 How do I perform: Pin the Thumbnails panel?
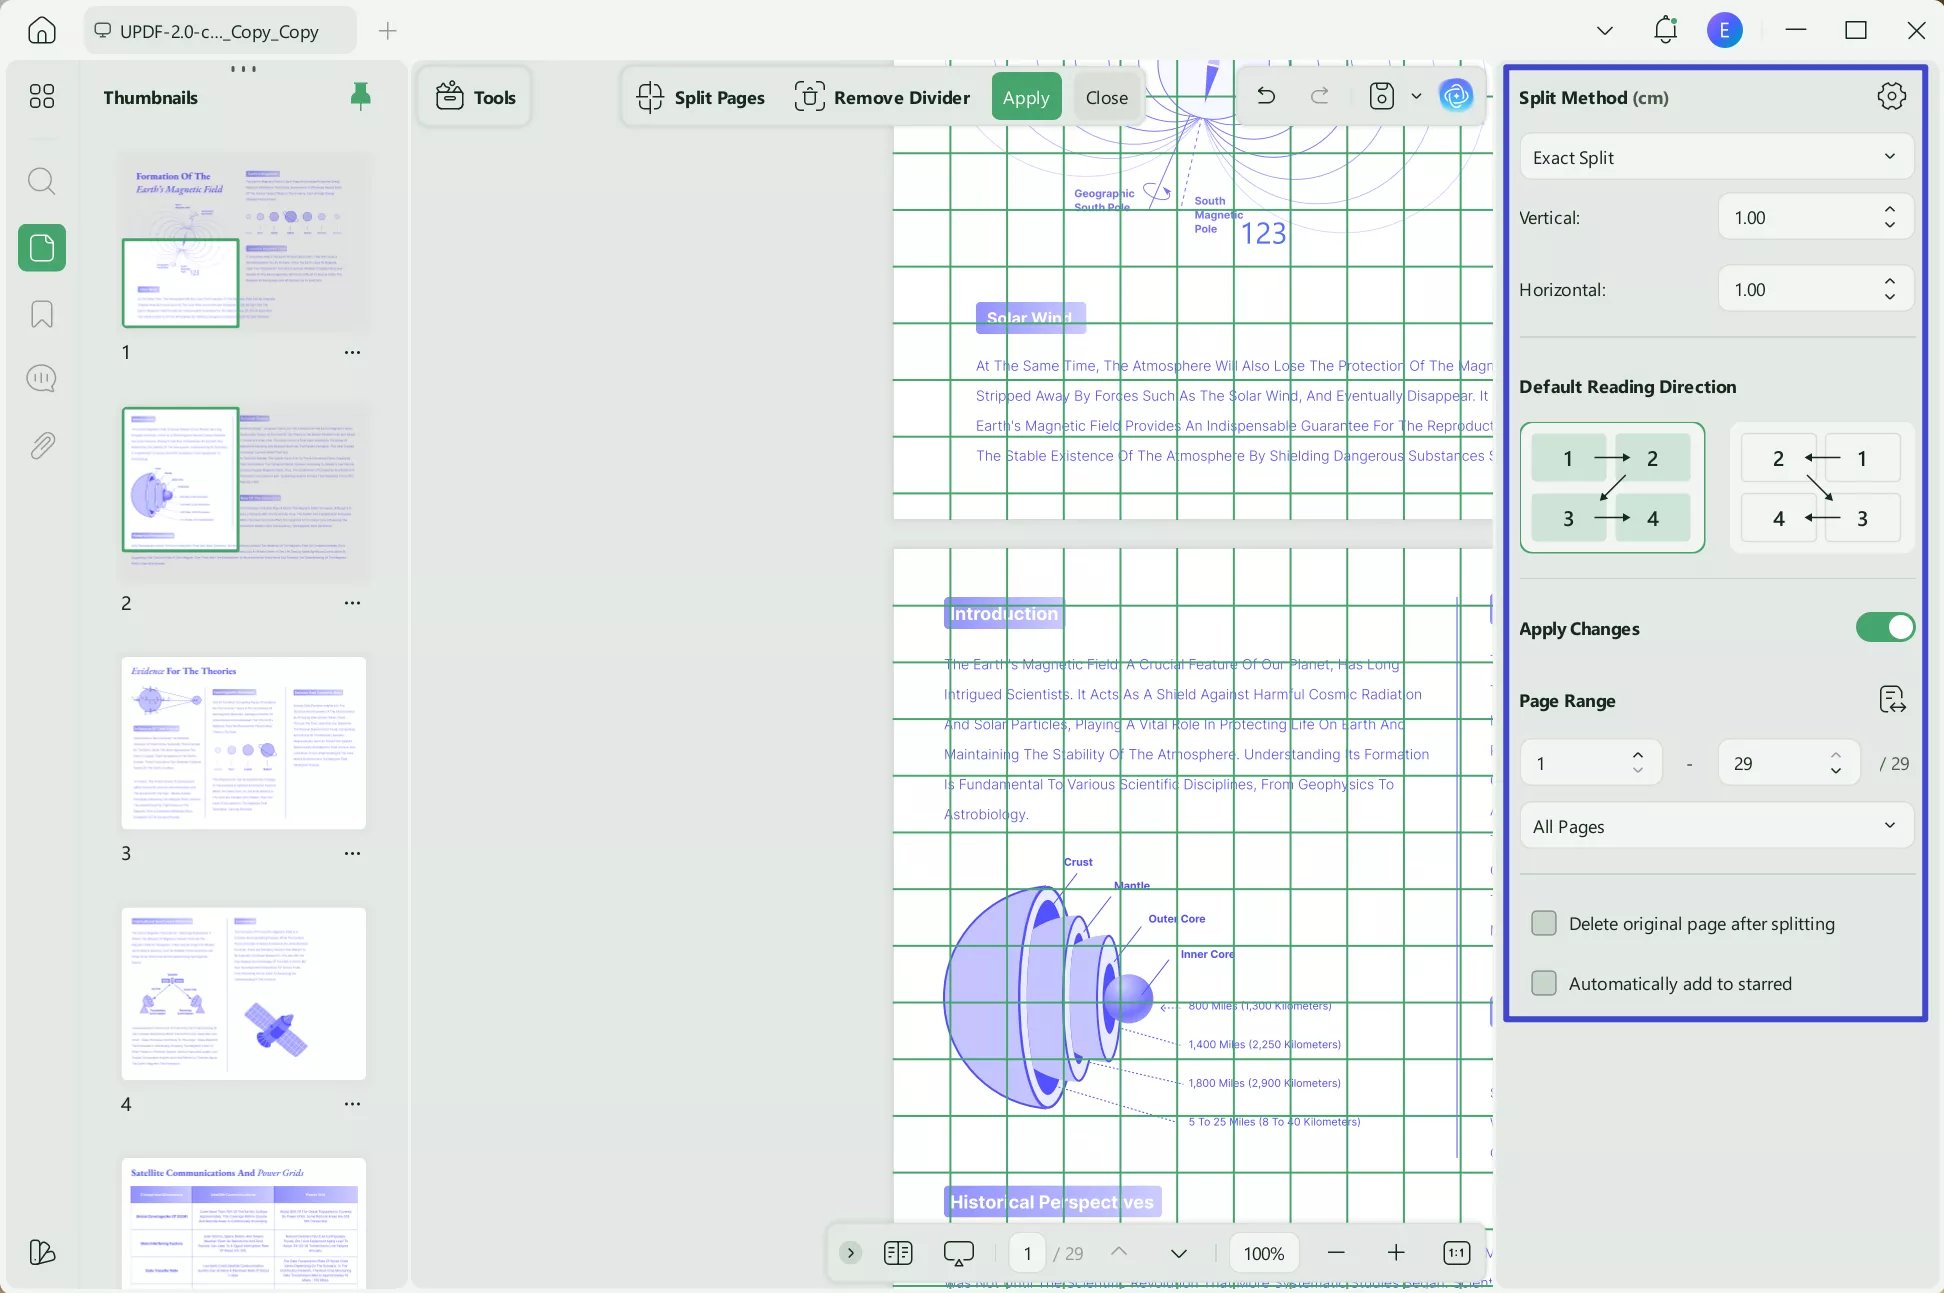361,97
